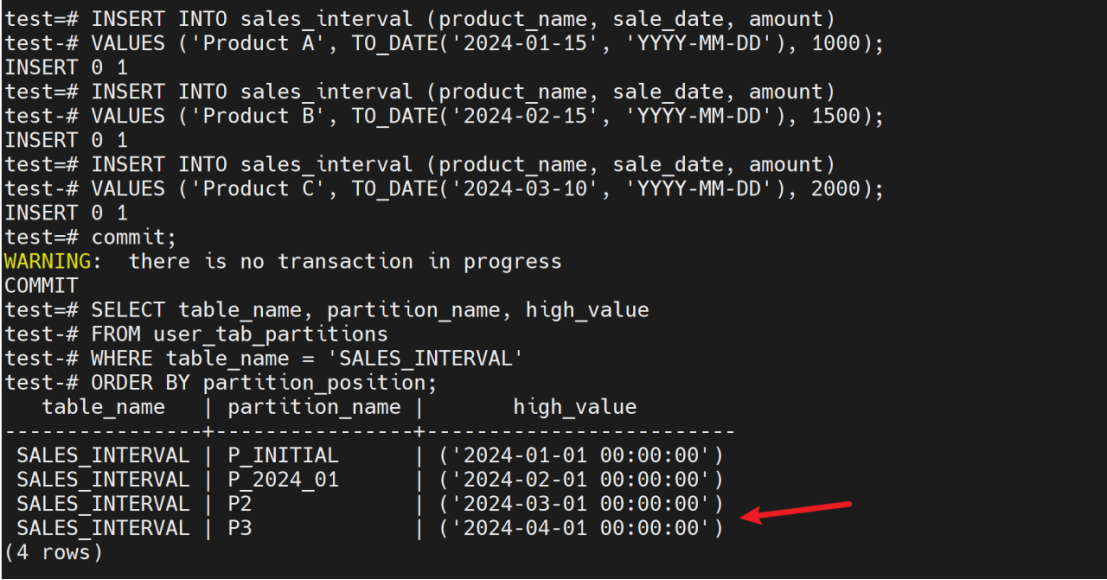
Task: Click the '2024-04-01 00:00:00' high value
Action: click(580, 528)
